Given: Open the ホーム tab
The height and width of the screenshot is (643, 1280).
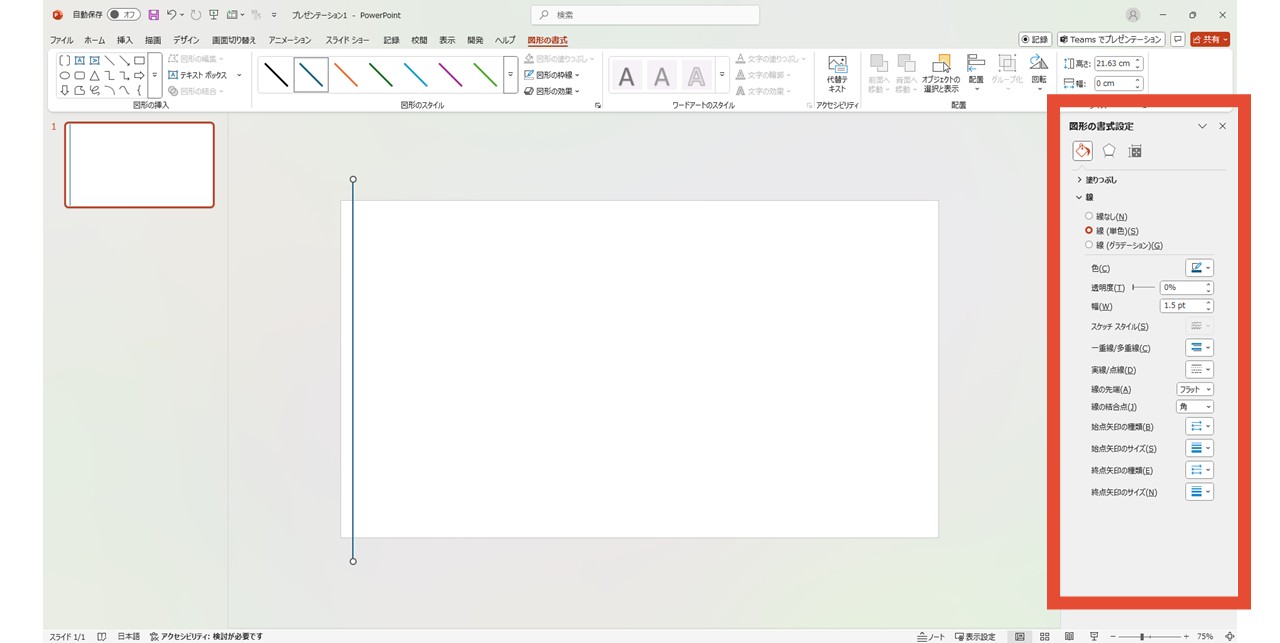Looking at the screenshot, I should coord(94,40).
